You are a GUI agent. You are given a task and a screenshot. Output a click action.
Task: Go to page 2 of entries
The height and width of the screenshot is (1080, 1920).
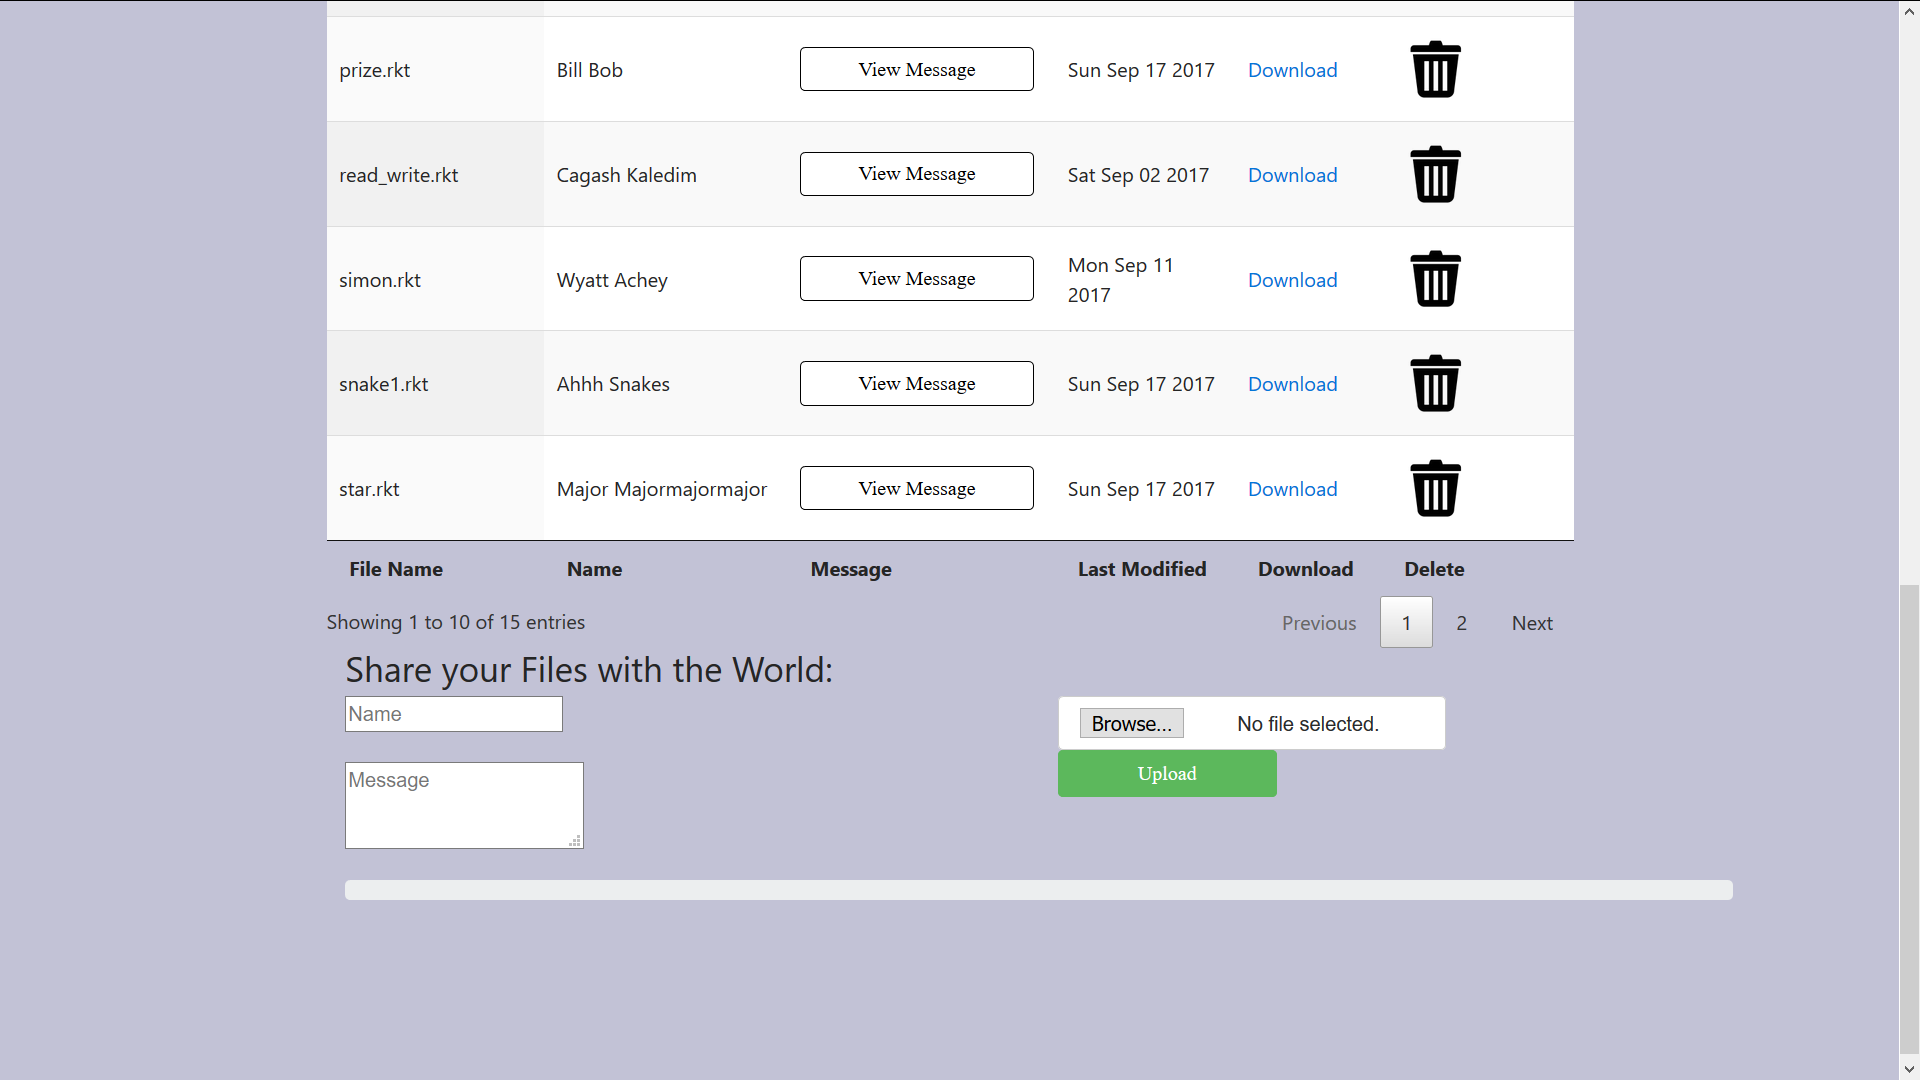[1461, 623]
